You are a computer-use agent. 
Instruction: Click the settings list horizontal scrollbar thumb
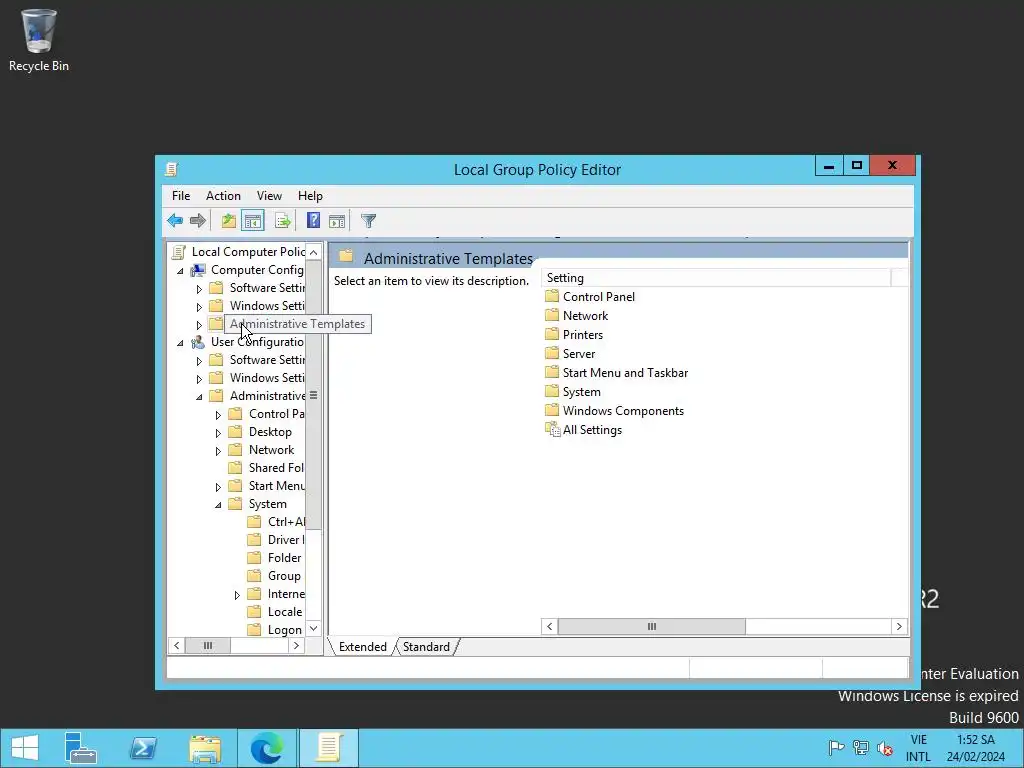[652, 626]
